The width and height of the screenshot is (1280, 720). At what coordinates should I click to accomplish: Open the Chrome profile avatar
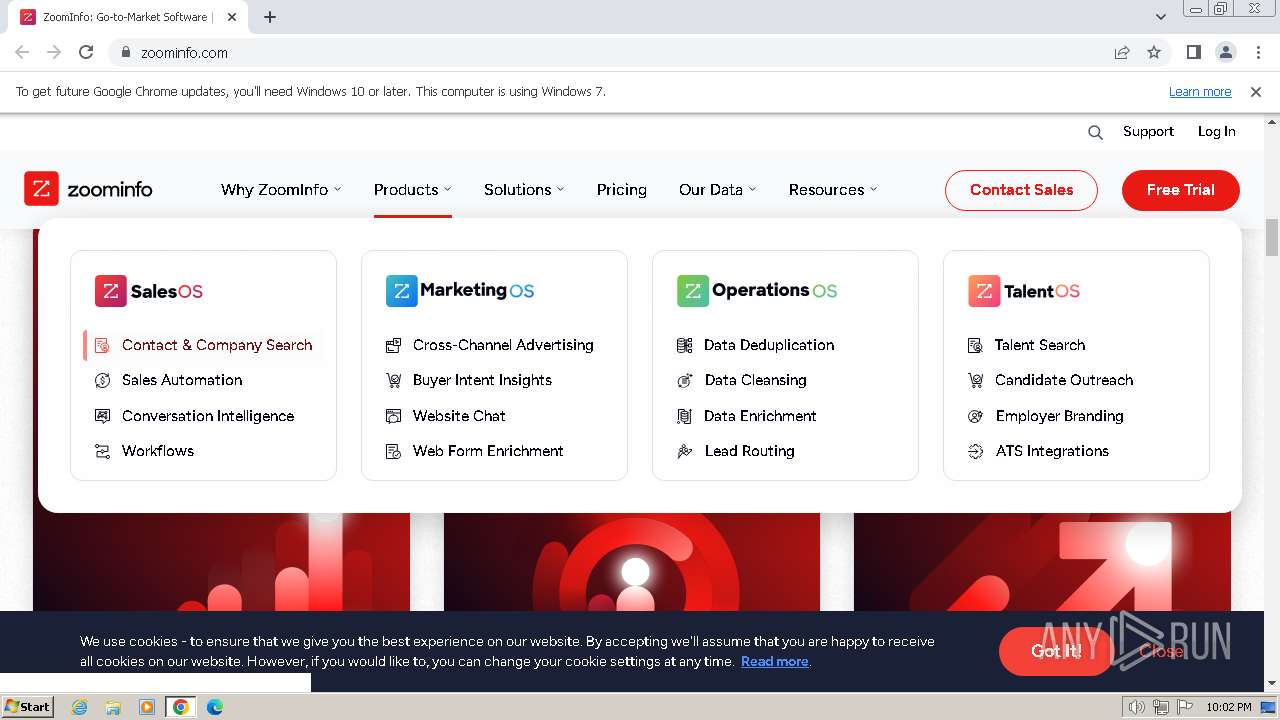[1225, 52]
